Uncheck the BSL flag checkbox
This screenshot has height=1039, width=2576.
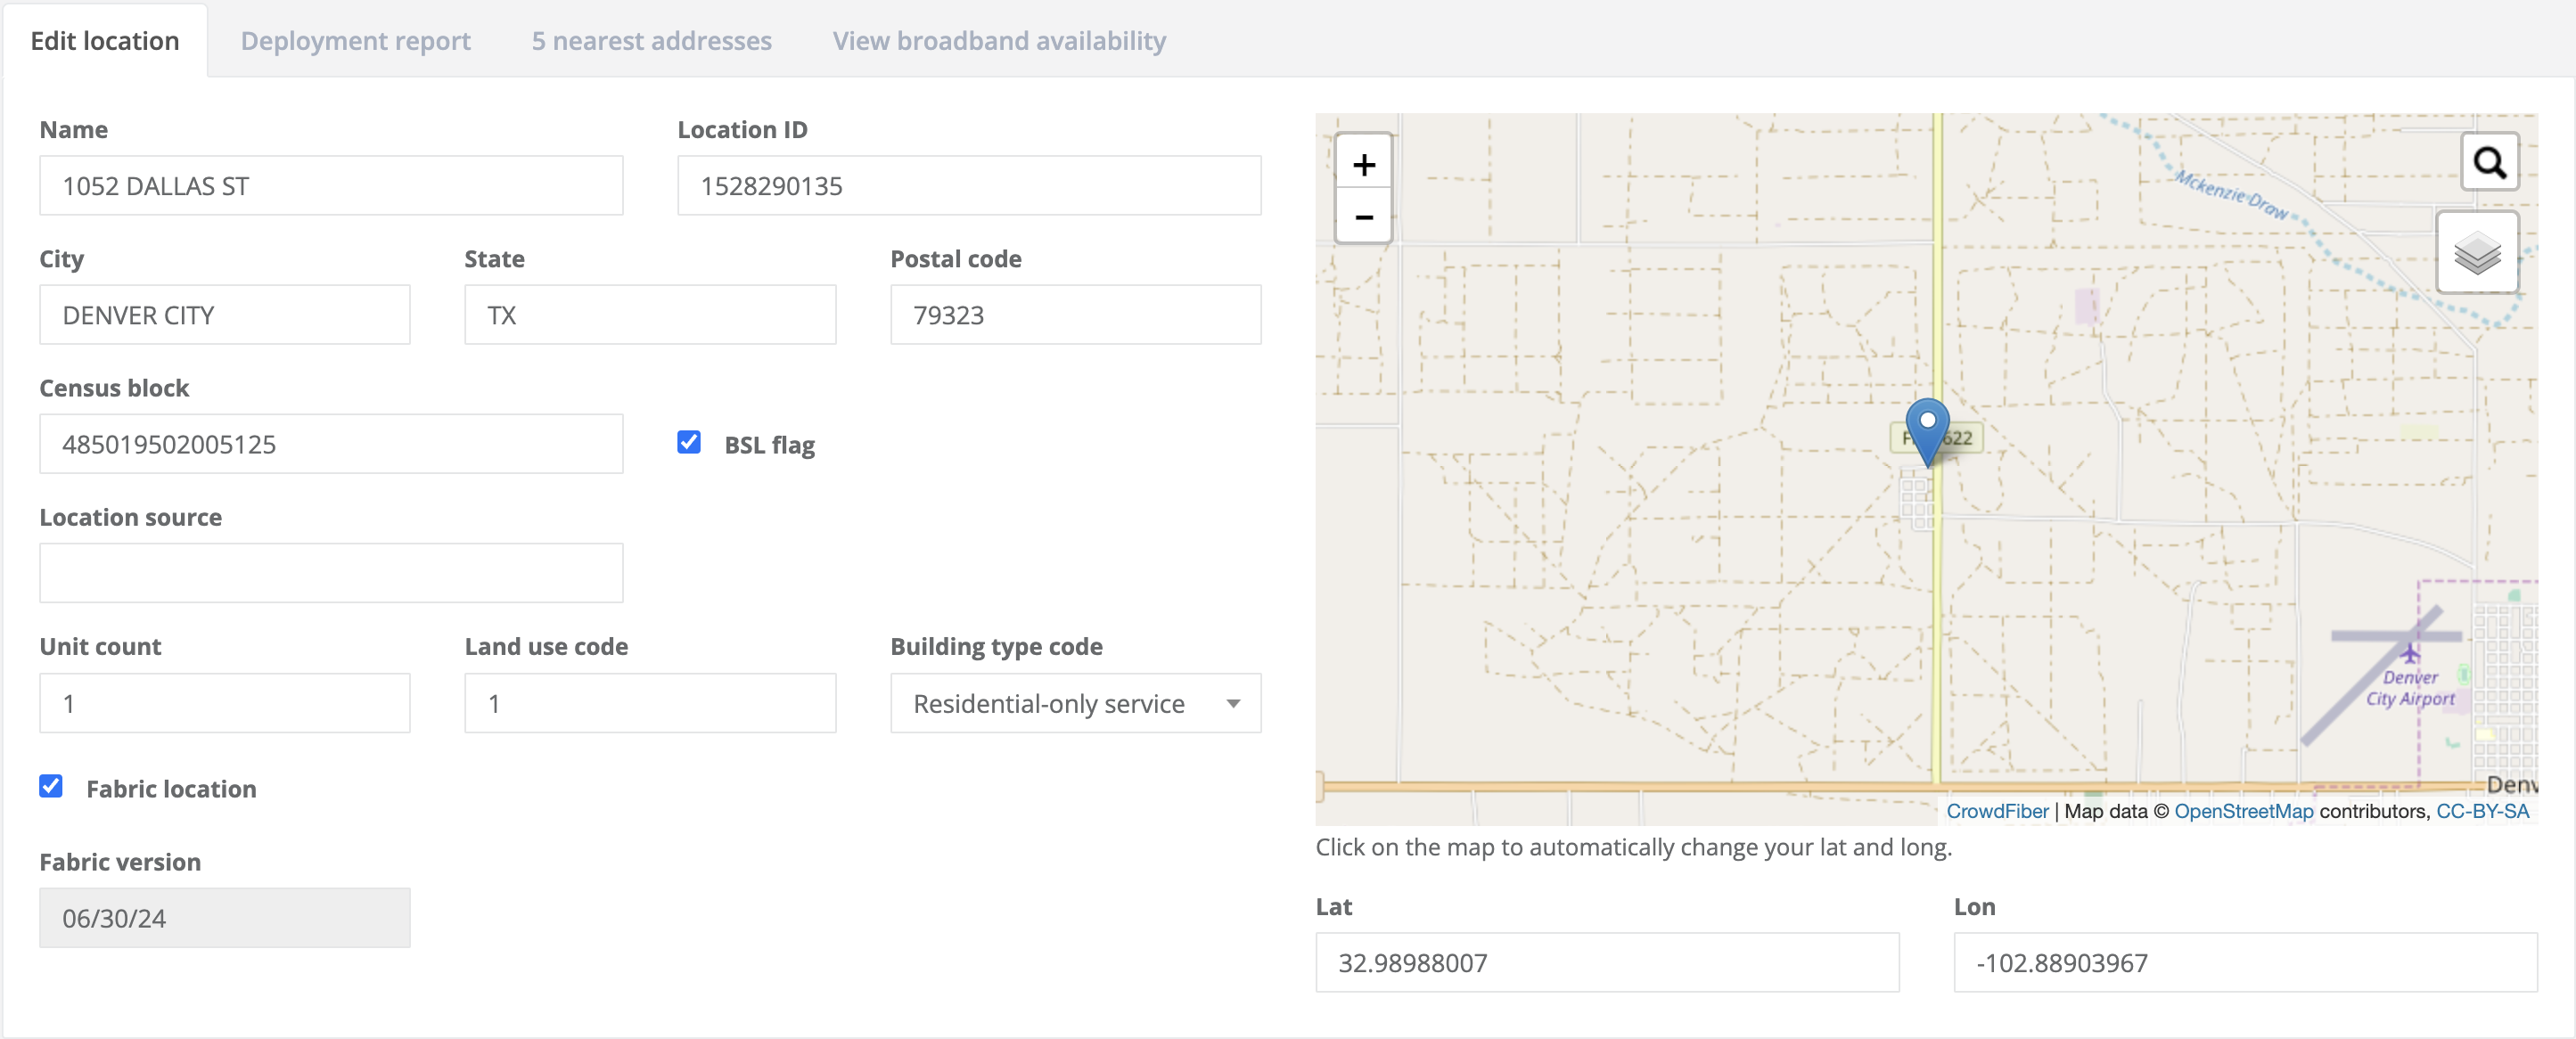(x=689, y=442)
